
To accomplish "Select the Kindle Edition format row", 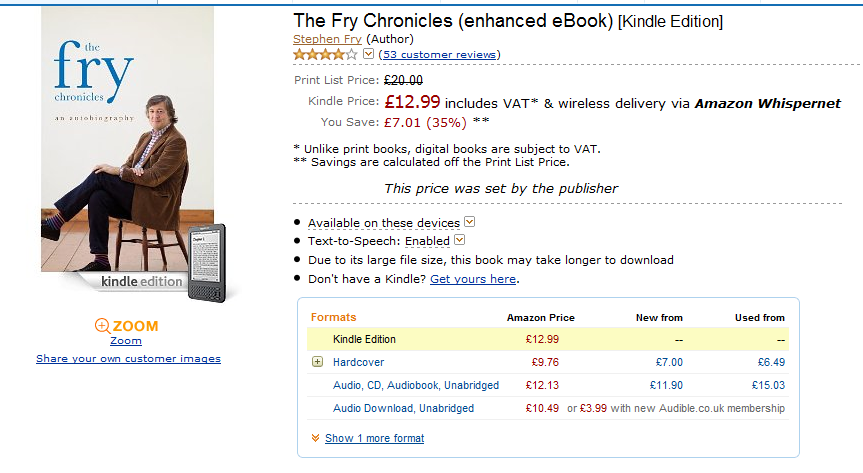I will point(364,340).
